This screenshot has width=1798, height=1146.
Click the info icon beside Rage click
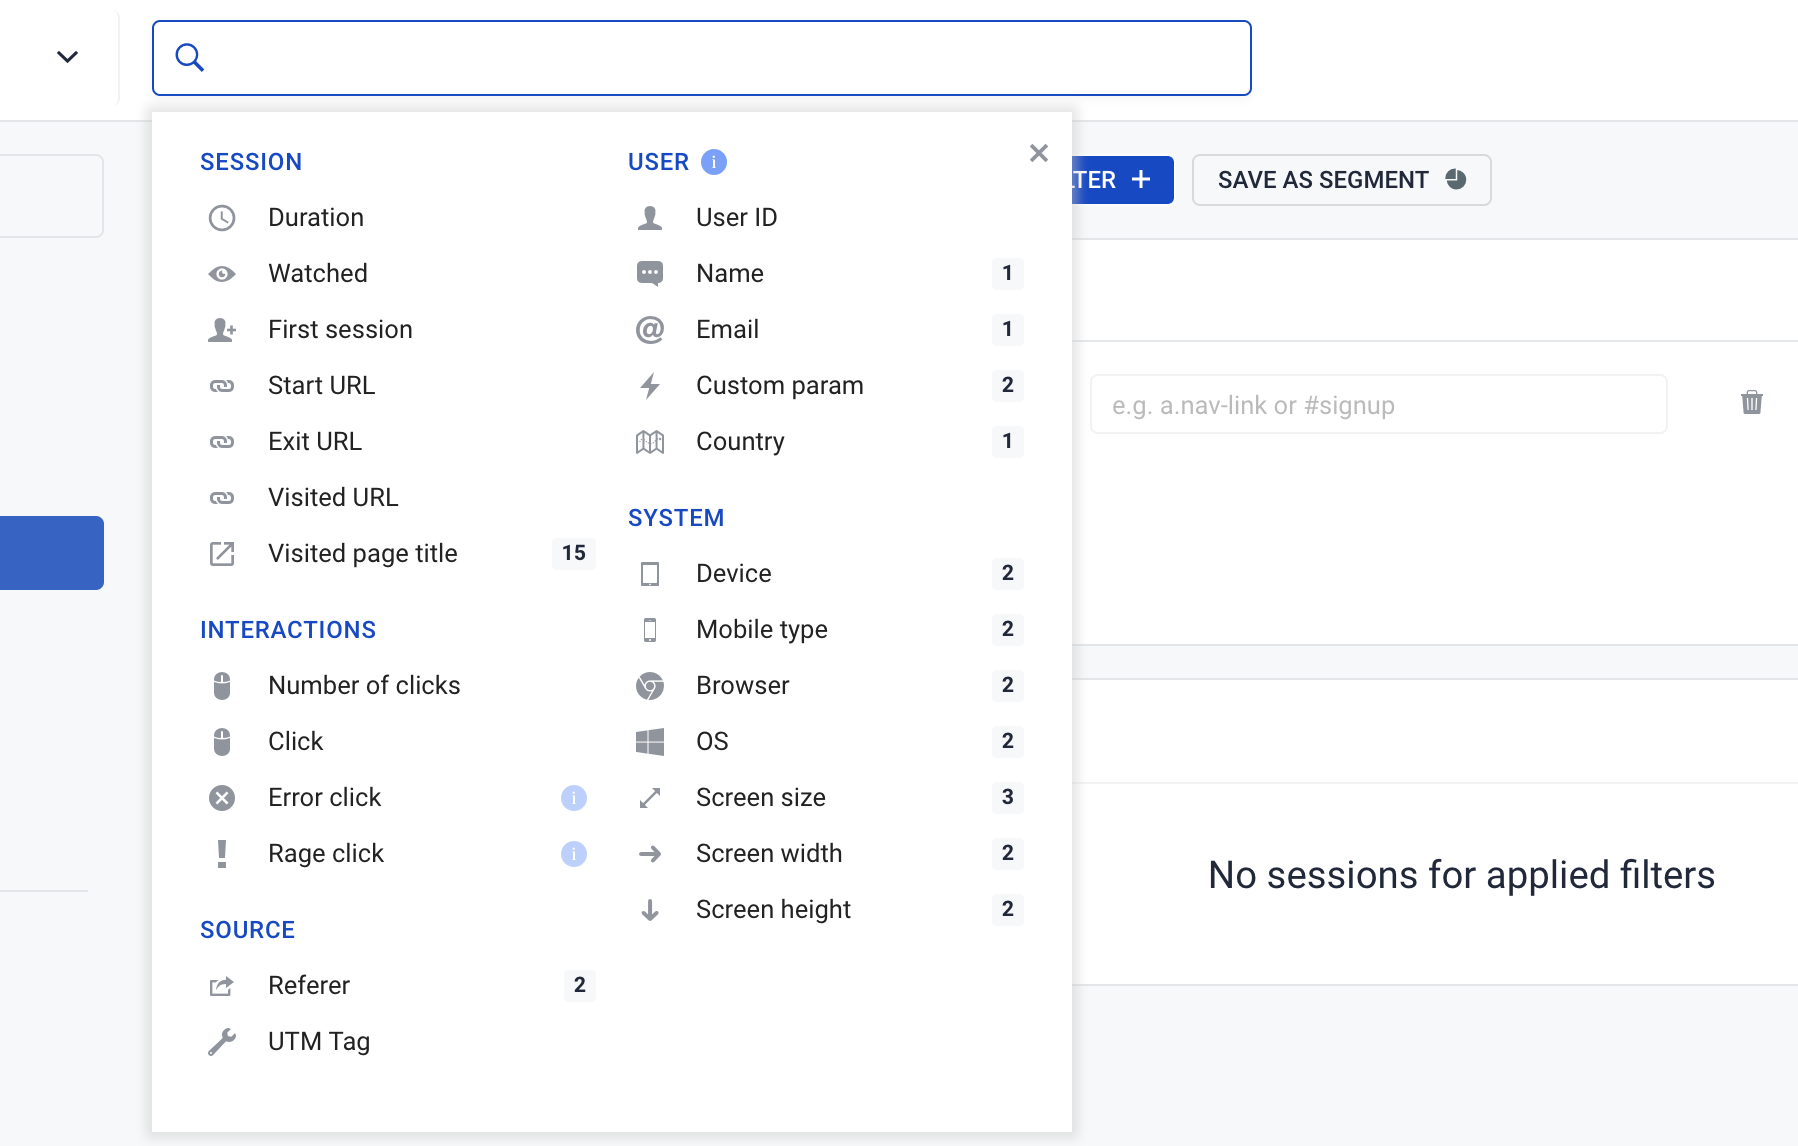[x=573, y=854]
